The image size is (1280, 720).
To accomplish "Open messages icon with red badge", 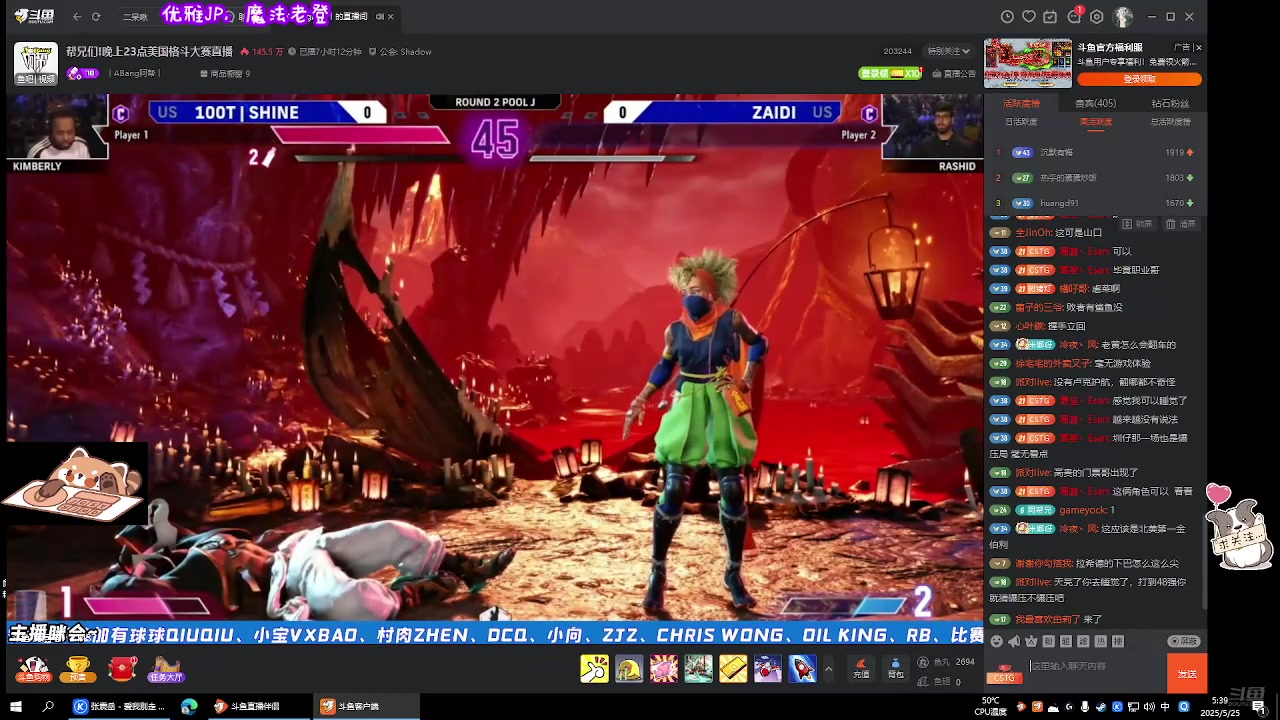I will (x=1075, y=16).
